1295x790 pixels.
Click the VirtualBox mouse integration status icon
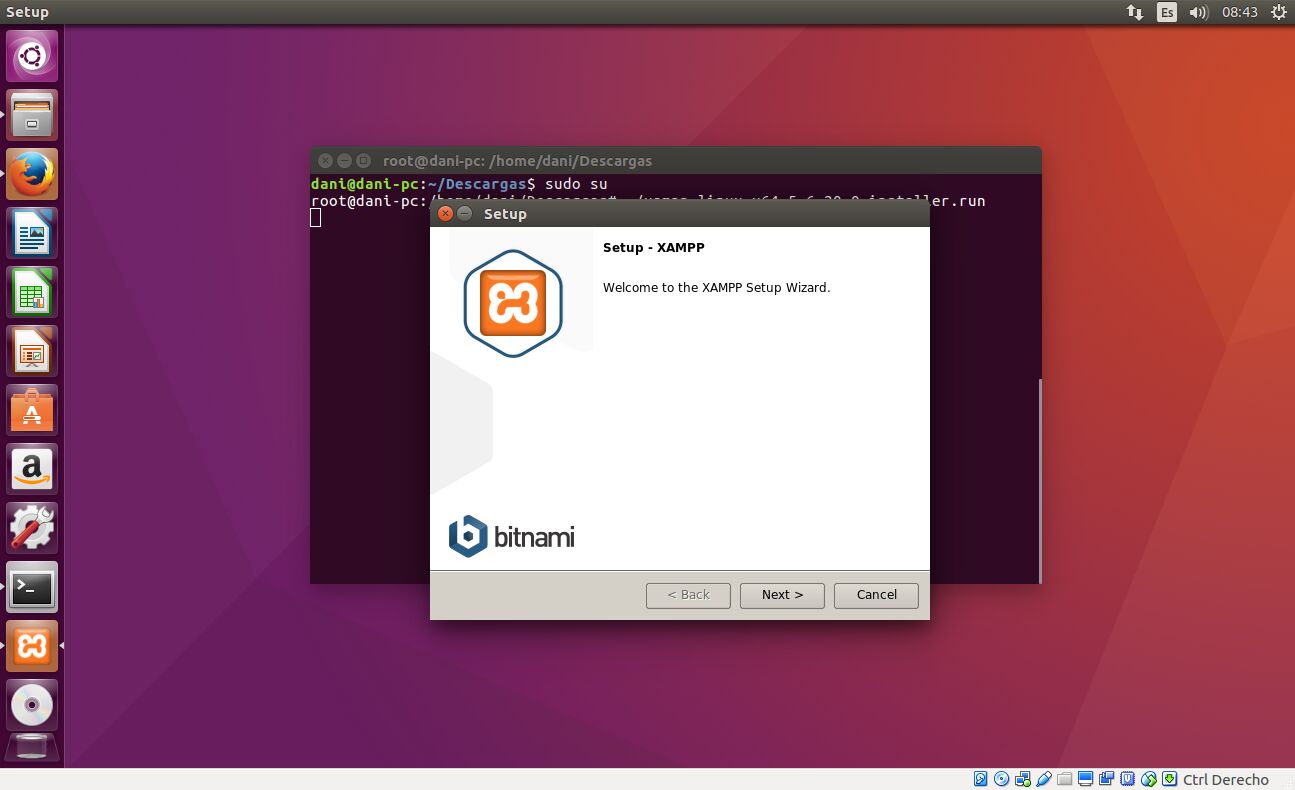[x=1149, y=779]
